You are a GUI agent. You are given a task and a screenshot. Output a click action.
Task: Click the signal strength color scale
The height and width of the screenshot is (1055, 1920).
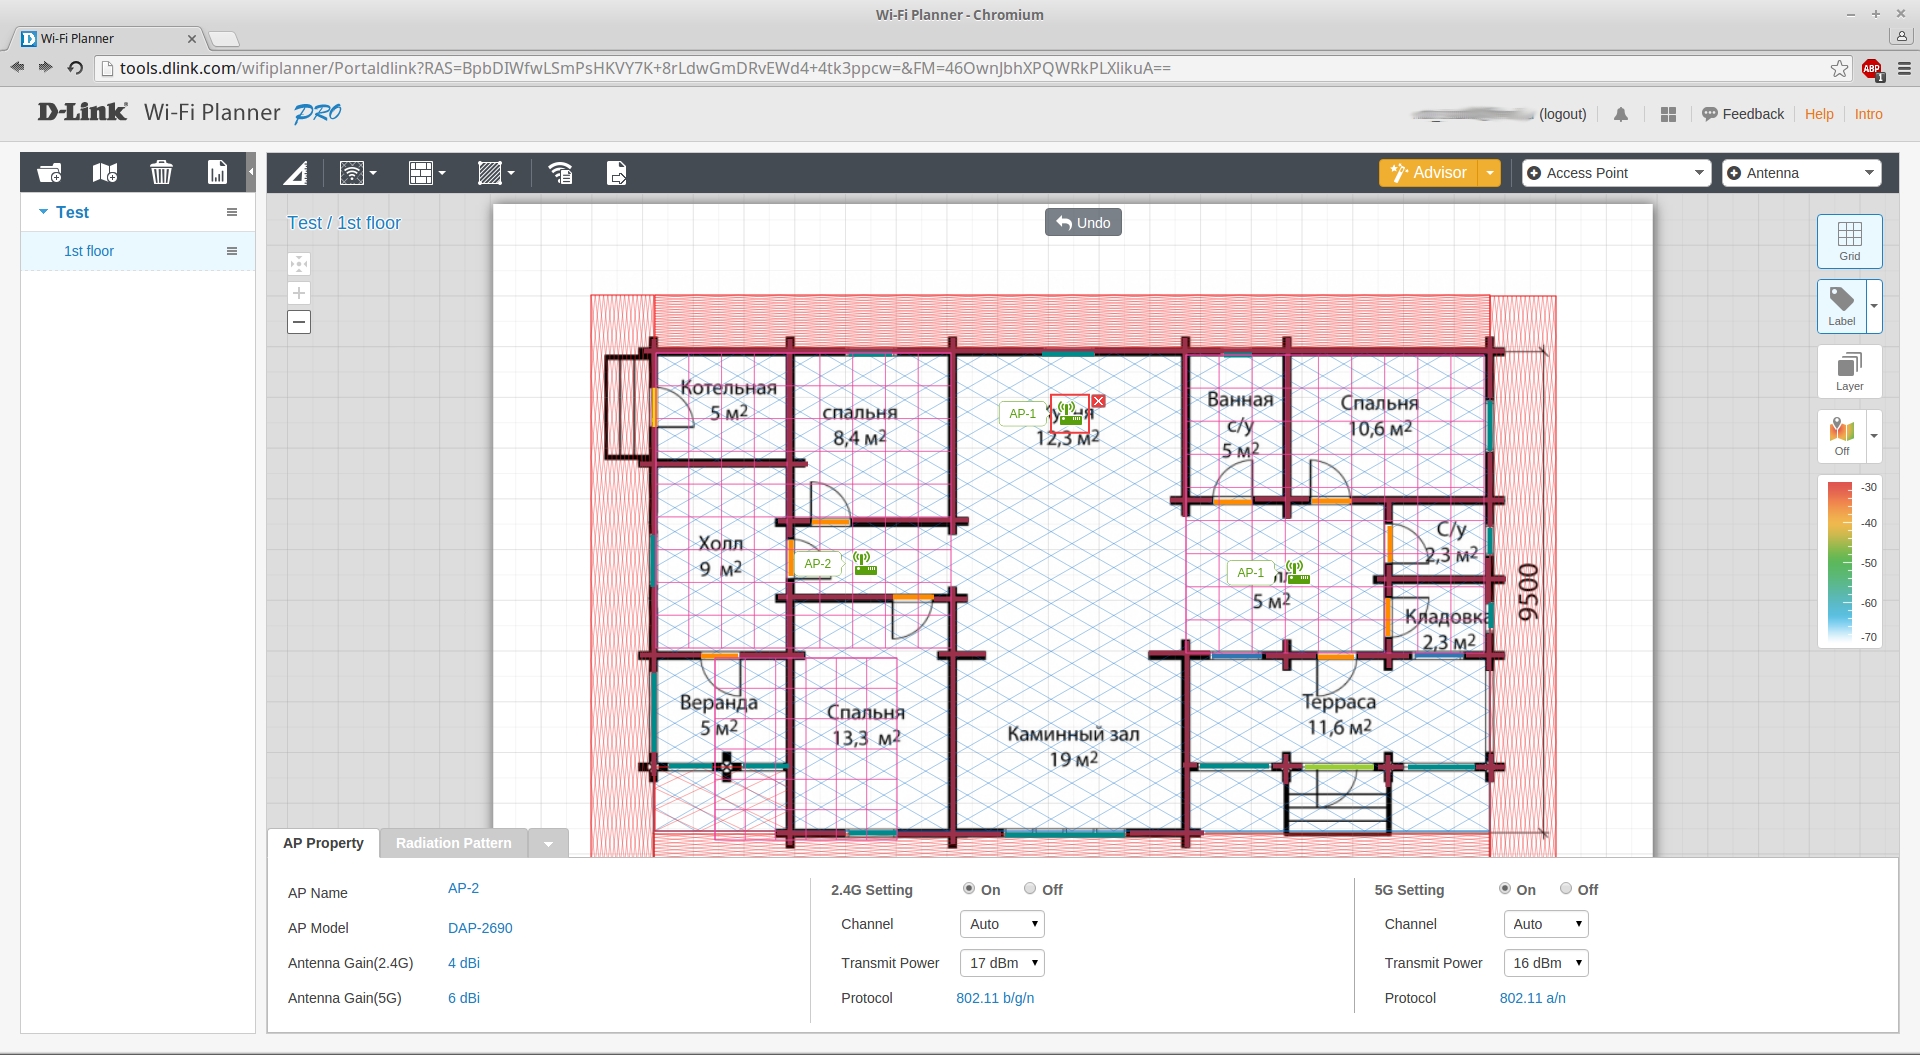(x=1840, y=562)
